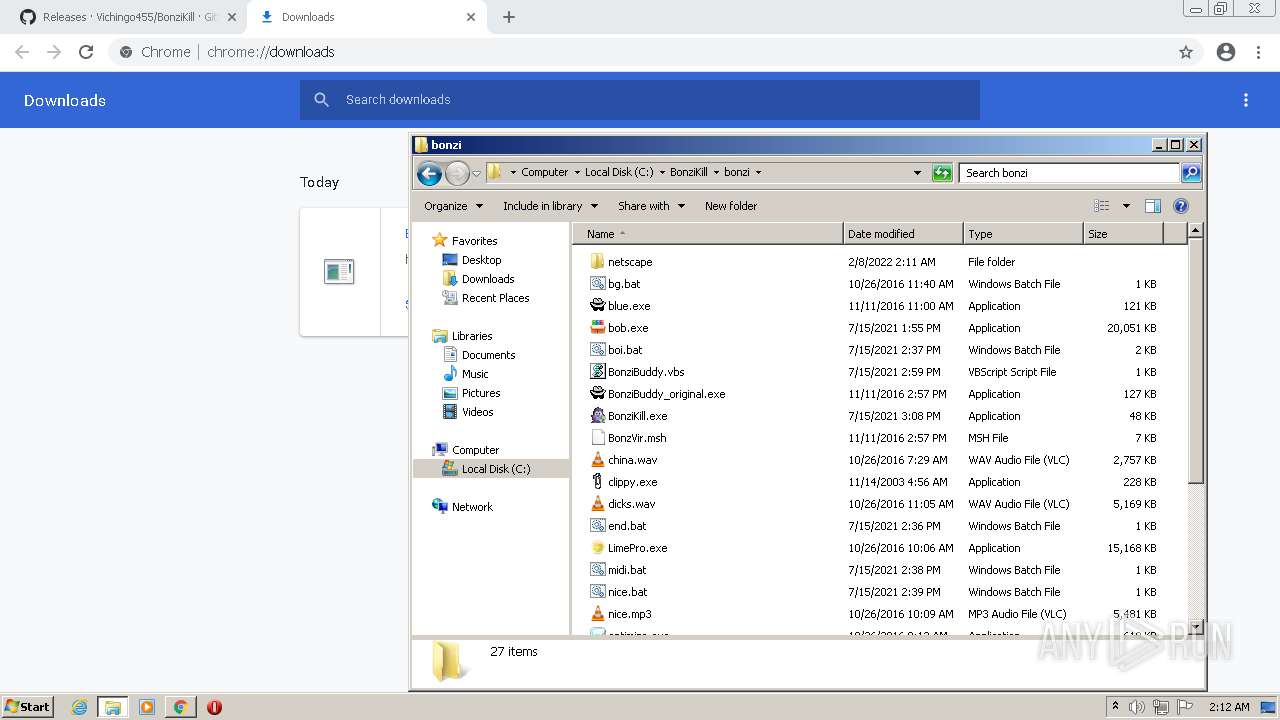This screenshot has width=1280, height=720.
Task: Select Documents library
Action: tap(488, 355)
